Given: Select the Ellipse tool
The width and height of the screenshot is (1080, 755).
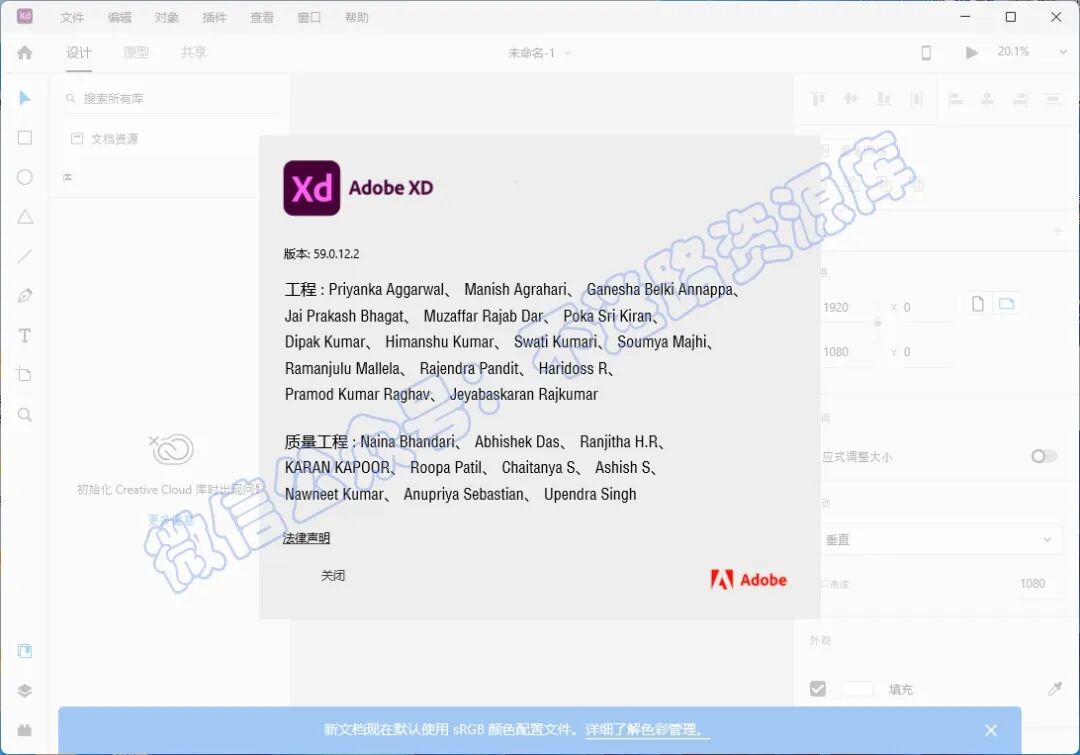Looking at the screenshot, I should [x=25, y=177].
